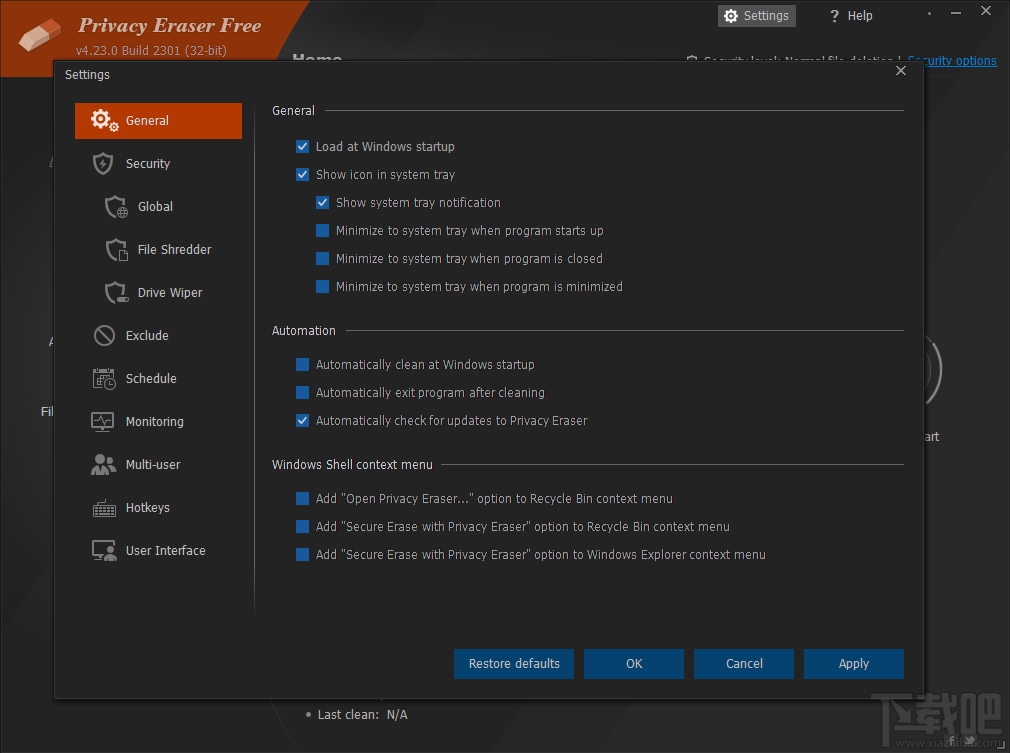Image resolution: width=1010 pixels, height=753 pixels.
Task: Check Secure Erase option for Windows Explorer menu
Action: pyautogui.click(x=303, y=555)
